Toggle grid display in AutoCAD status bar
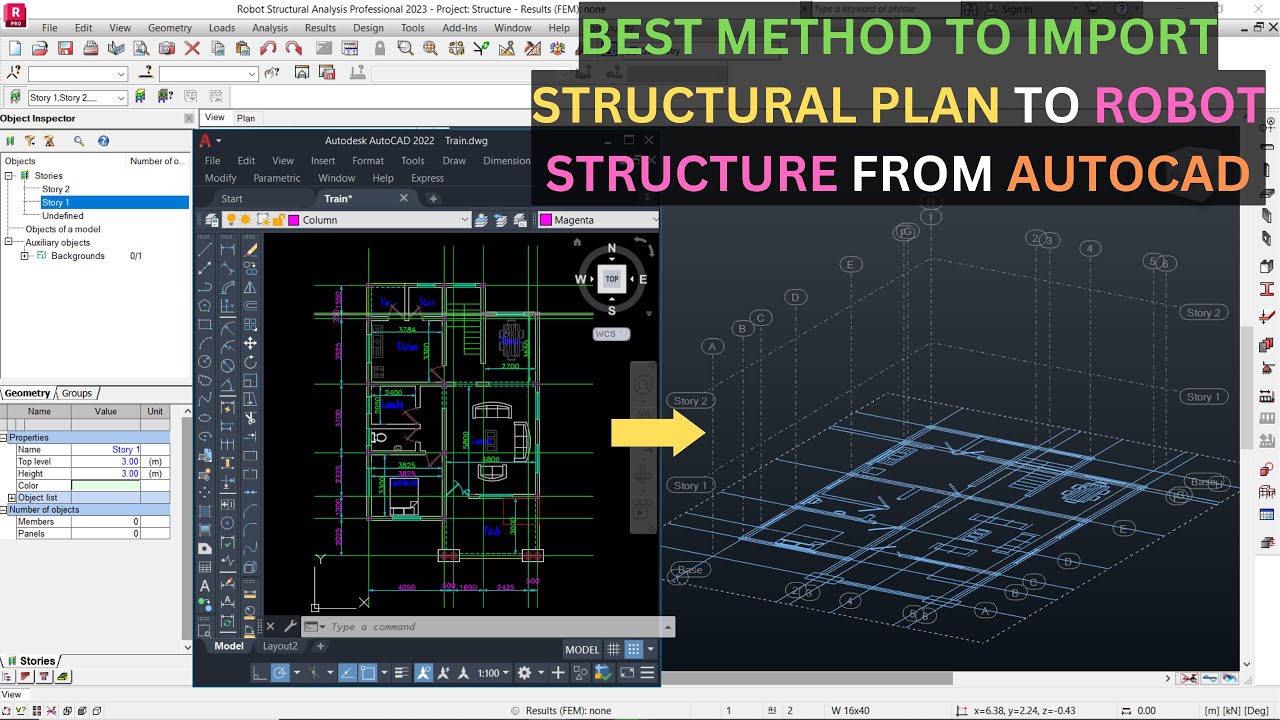This screenshot has width=1280, height=720. coord(614,649)
